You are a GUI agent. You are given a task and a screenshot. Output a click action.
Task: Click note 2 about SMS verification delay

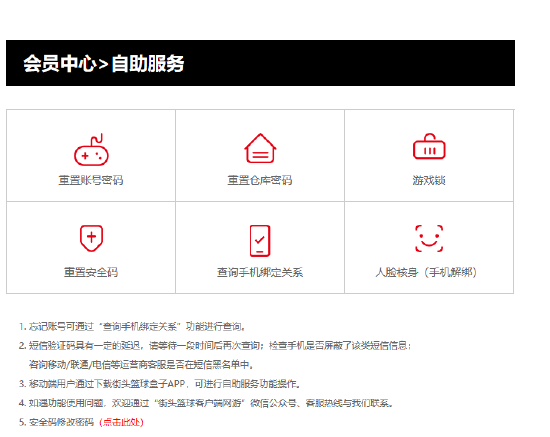pos(215,355)
